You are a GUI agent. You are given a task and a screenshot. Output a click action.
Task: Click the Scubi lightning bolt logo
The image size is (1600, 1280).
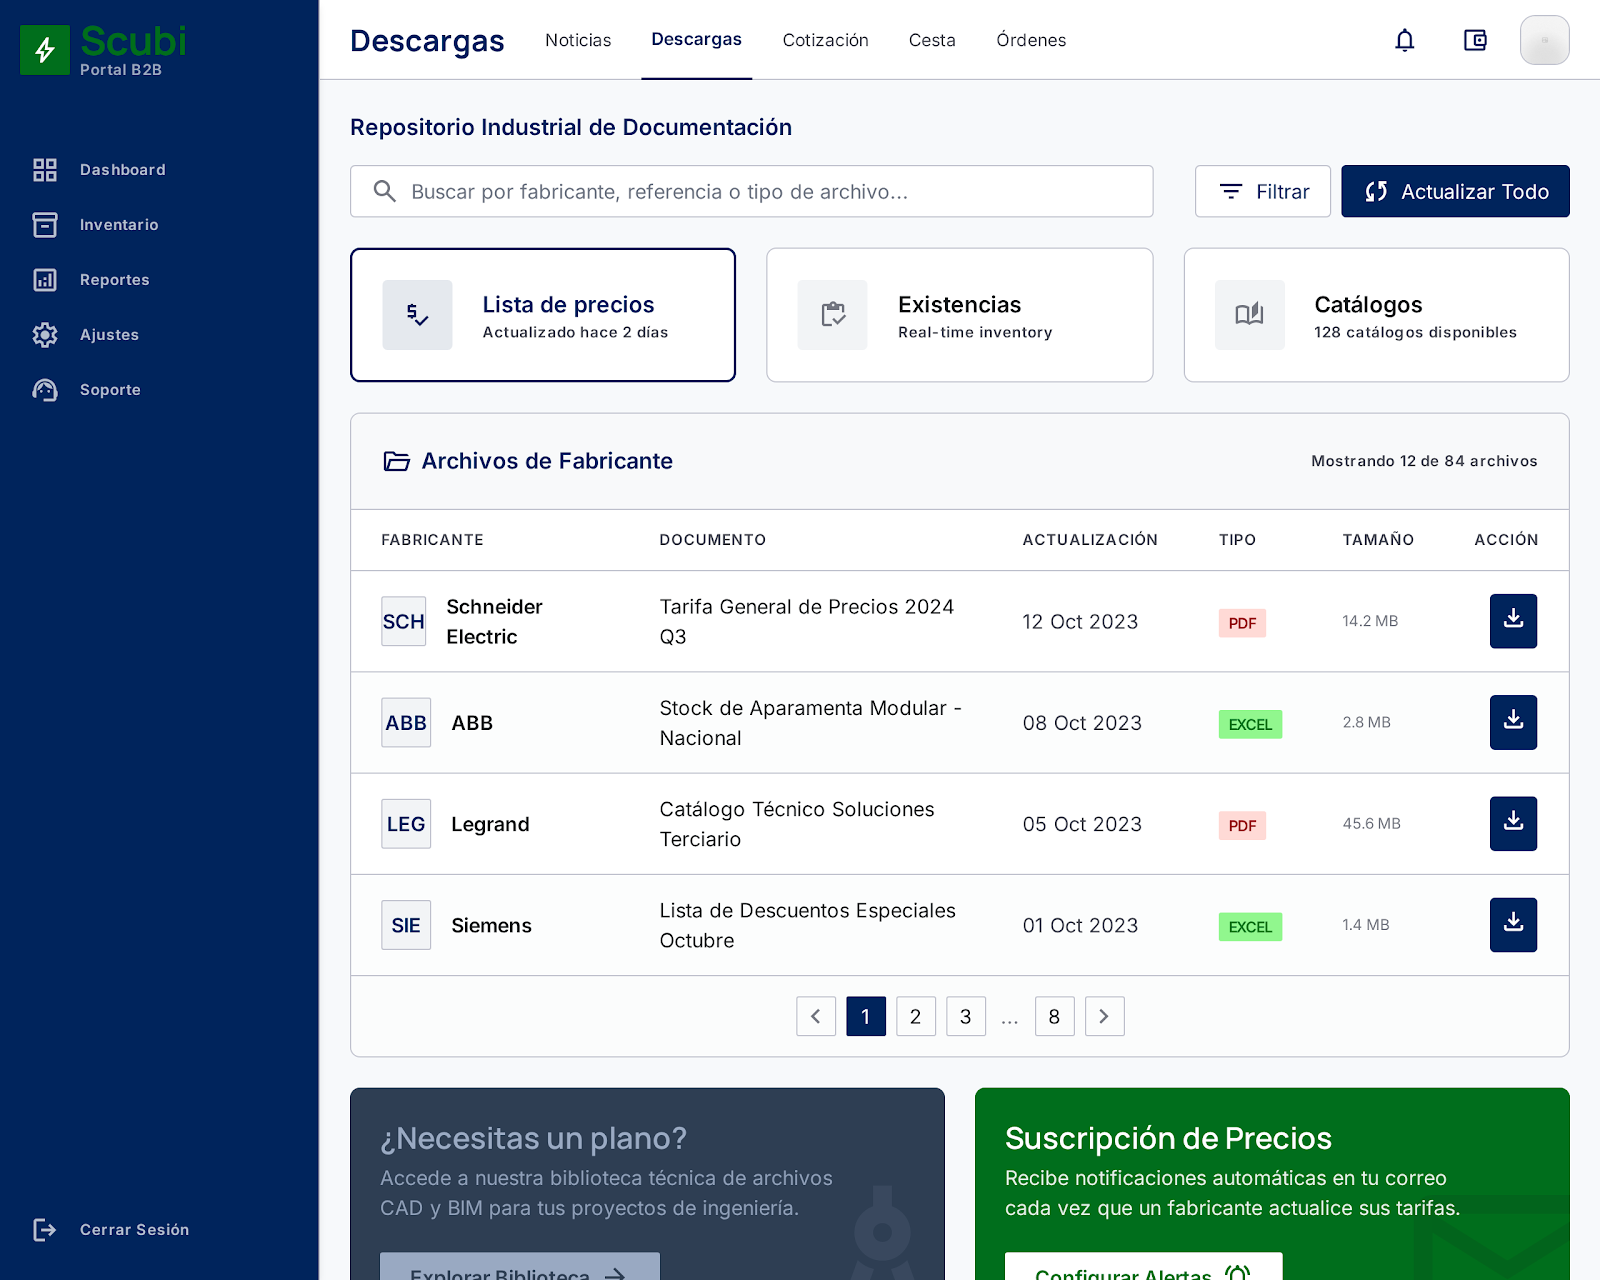click(45, 50)
